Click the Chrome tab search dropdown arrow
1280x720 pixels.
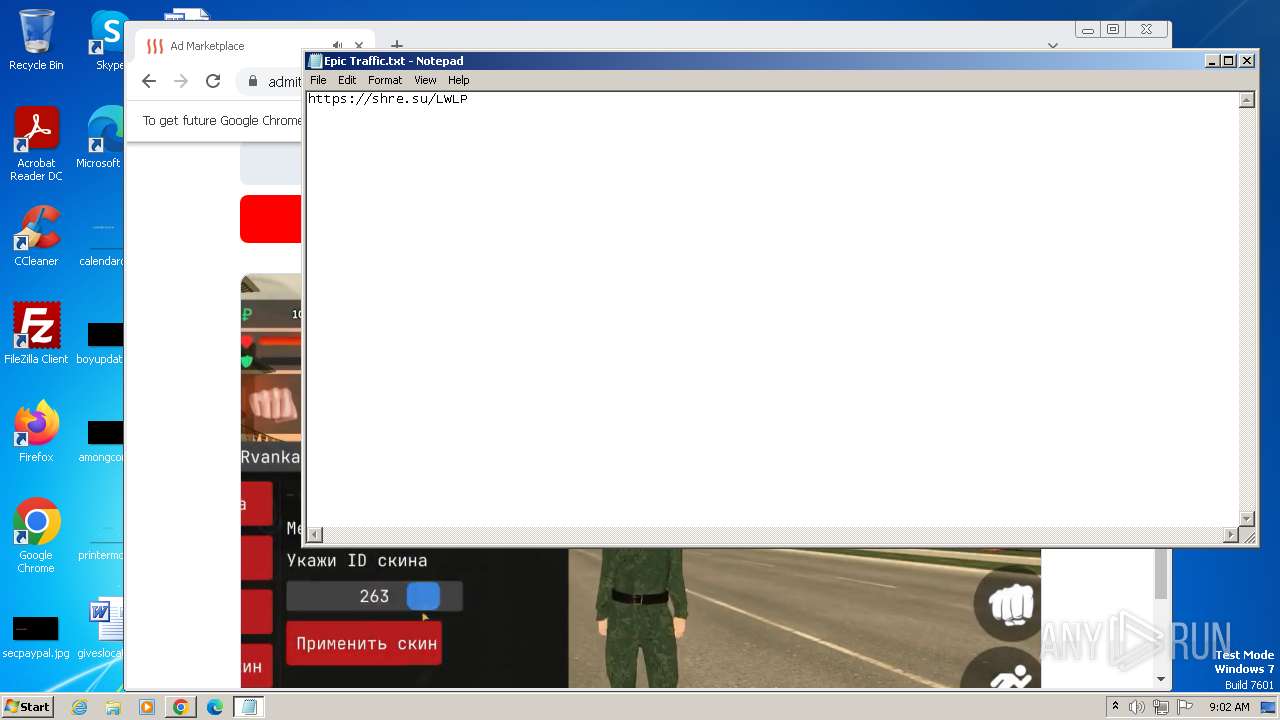1052,45
